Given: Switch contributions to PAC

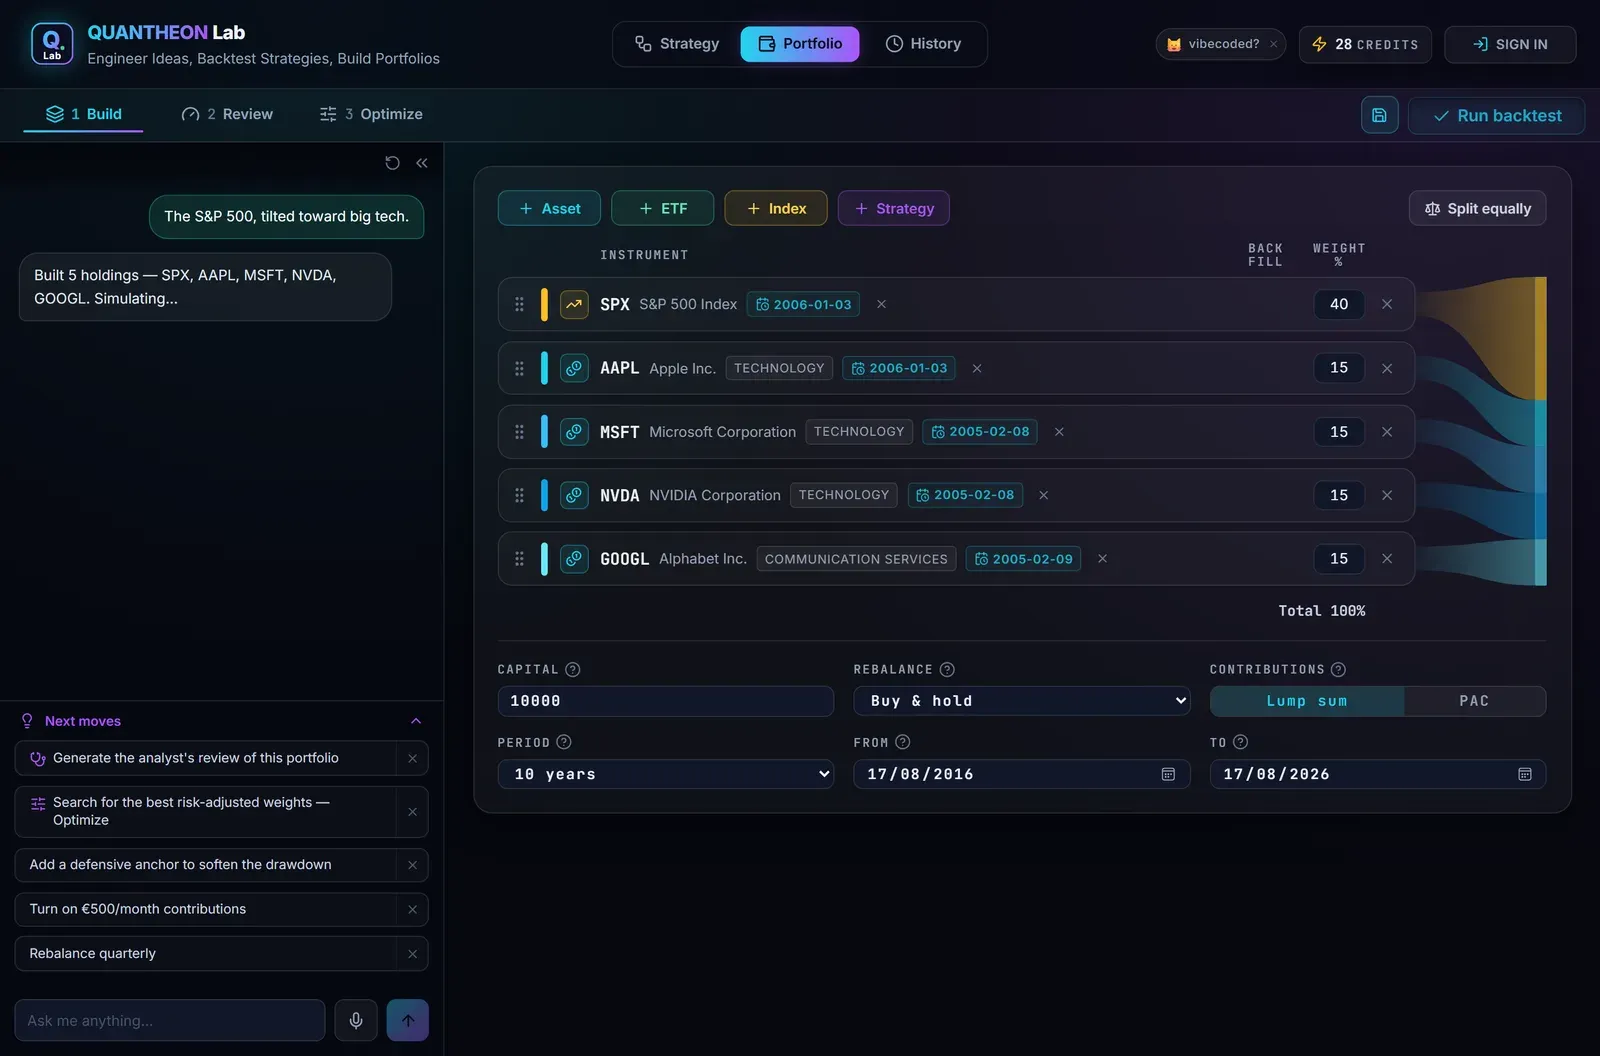Looking at the screenshot, I should [x=1474, y=701].
